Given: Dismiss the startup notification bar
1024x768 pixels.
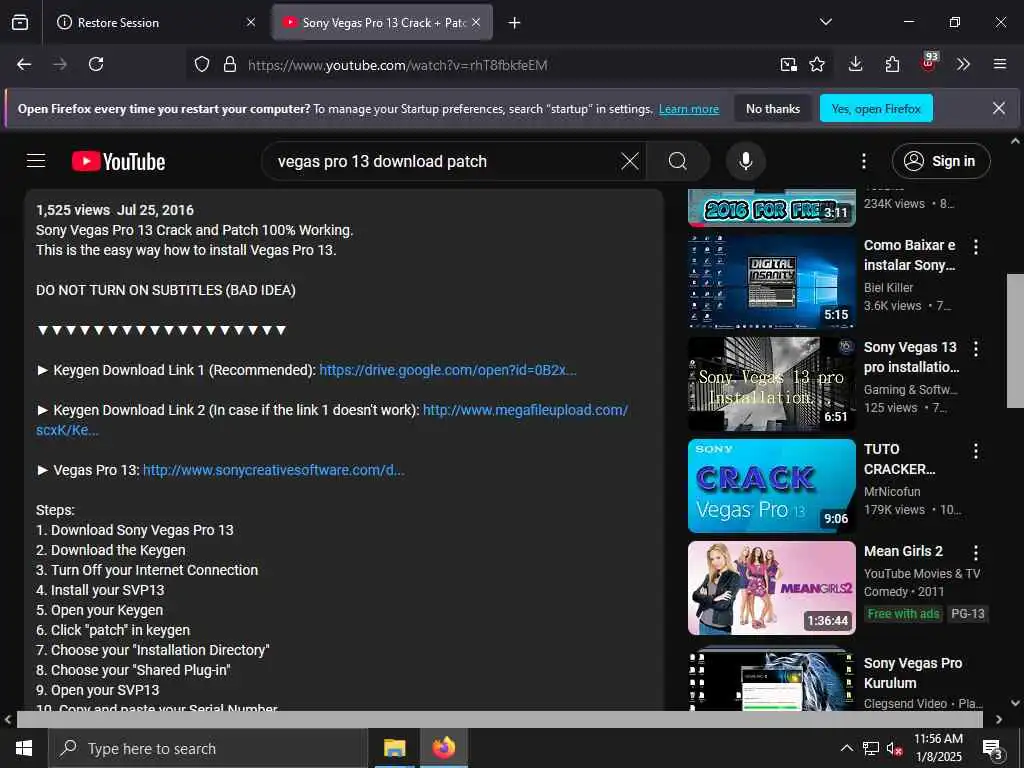Looking at the screenshot, I should (x=999, y=108).
